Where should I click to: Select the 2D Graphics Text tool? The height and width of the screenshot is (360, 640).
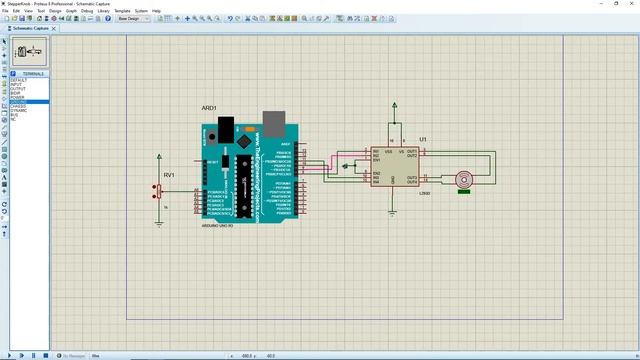click(x=4, y=178)
